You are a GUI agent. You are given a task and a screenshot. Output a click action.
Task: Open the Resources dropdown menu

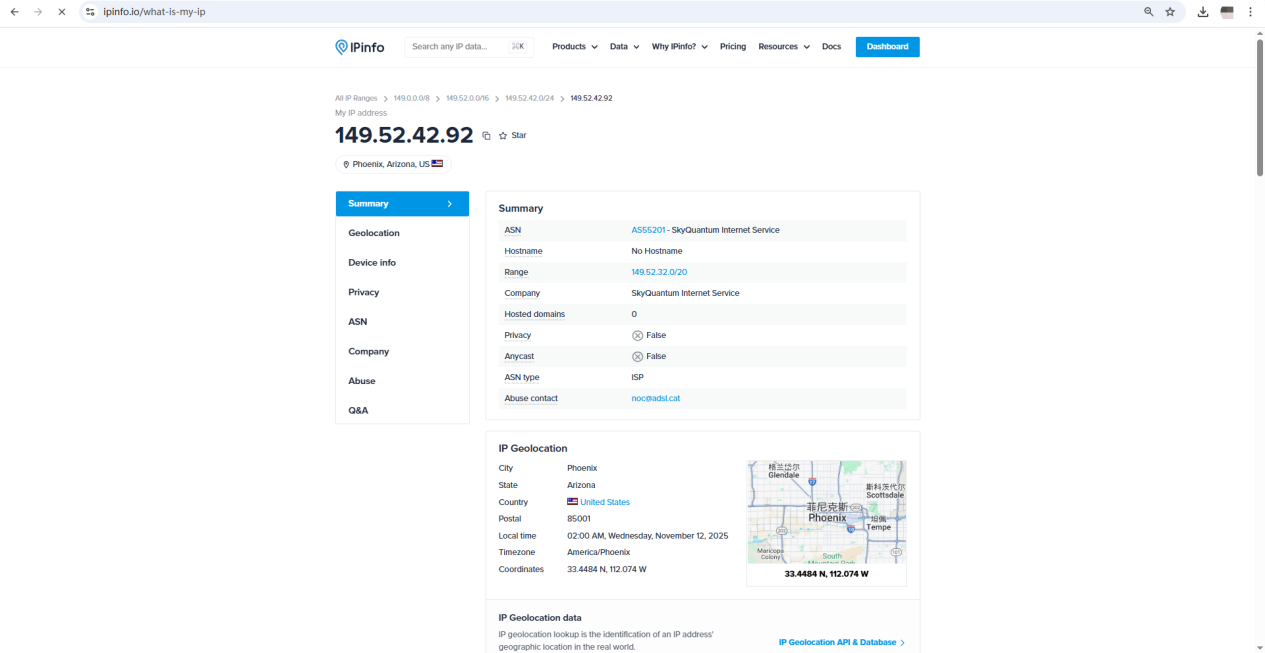click(x=783, y=47)
